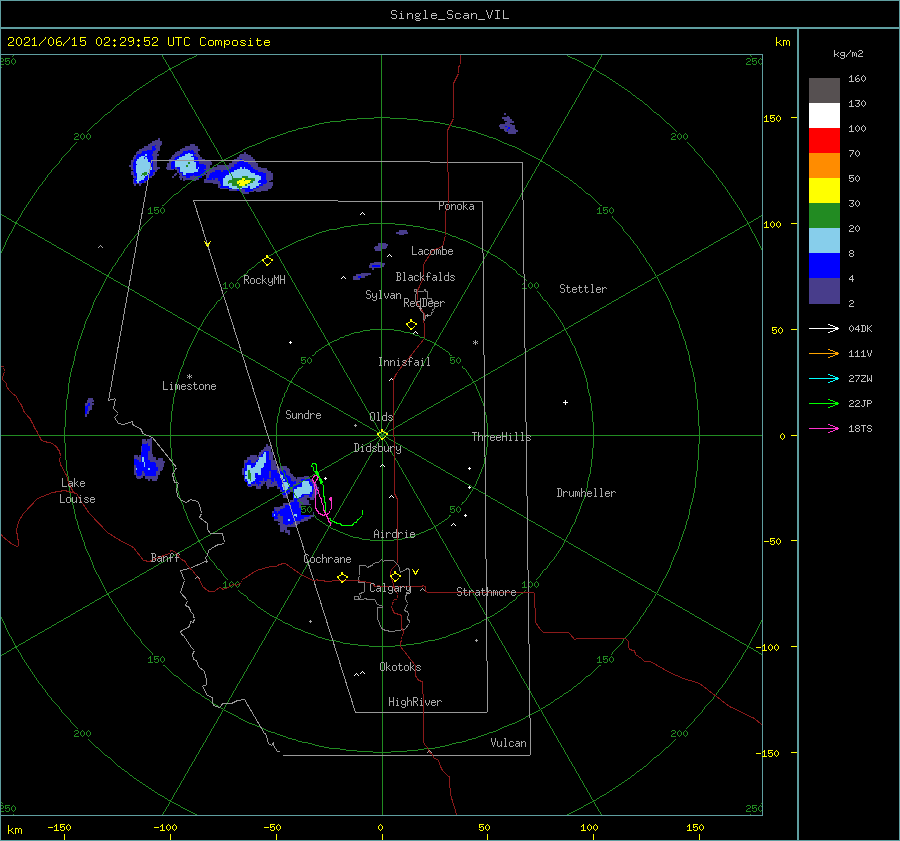Click the orange 111V track arrow

[x=824, y=354]
